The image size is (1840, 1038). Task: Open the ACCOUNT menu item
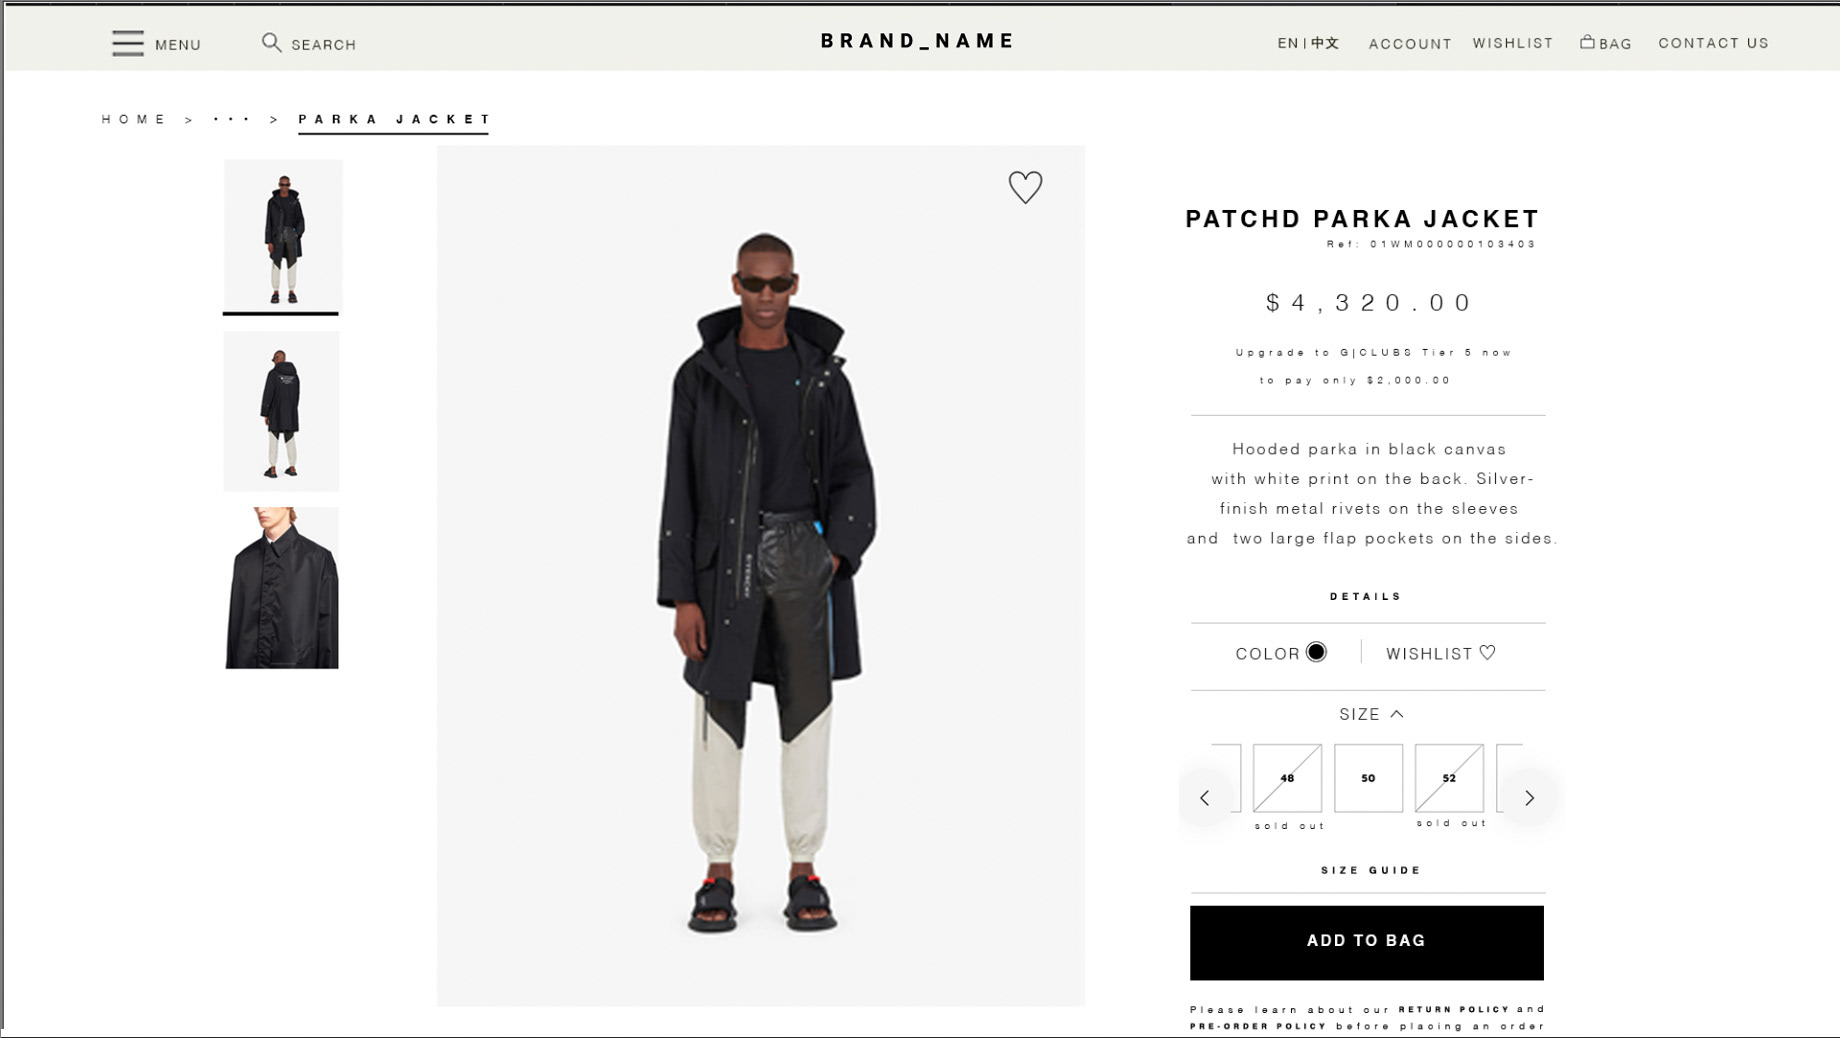(x=1410, y=44)
